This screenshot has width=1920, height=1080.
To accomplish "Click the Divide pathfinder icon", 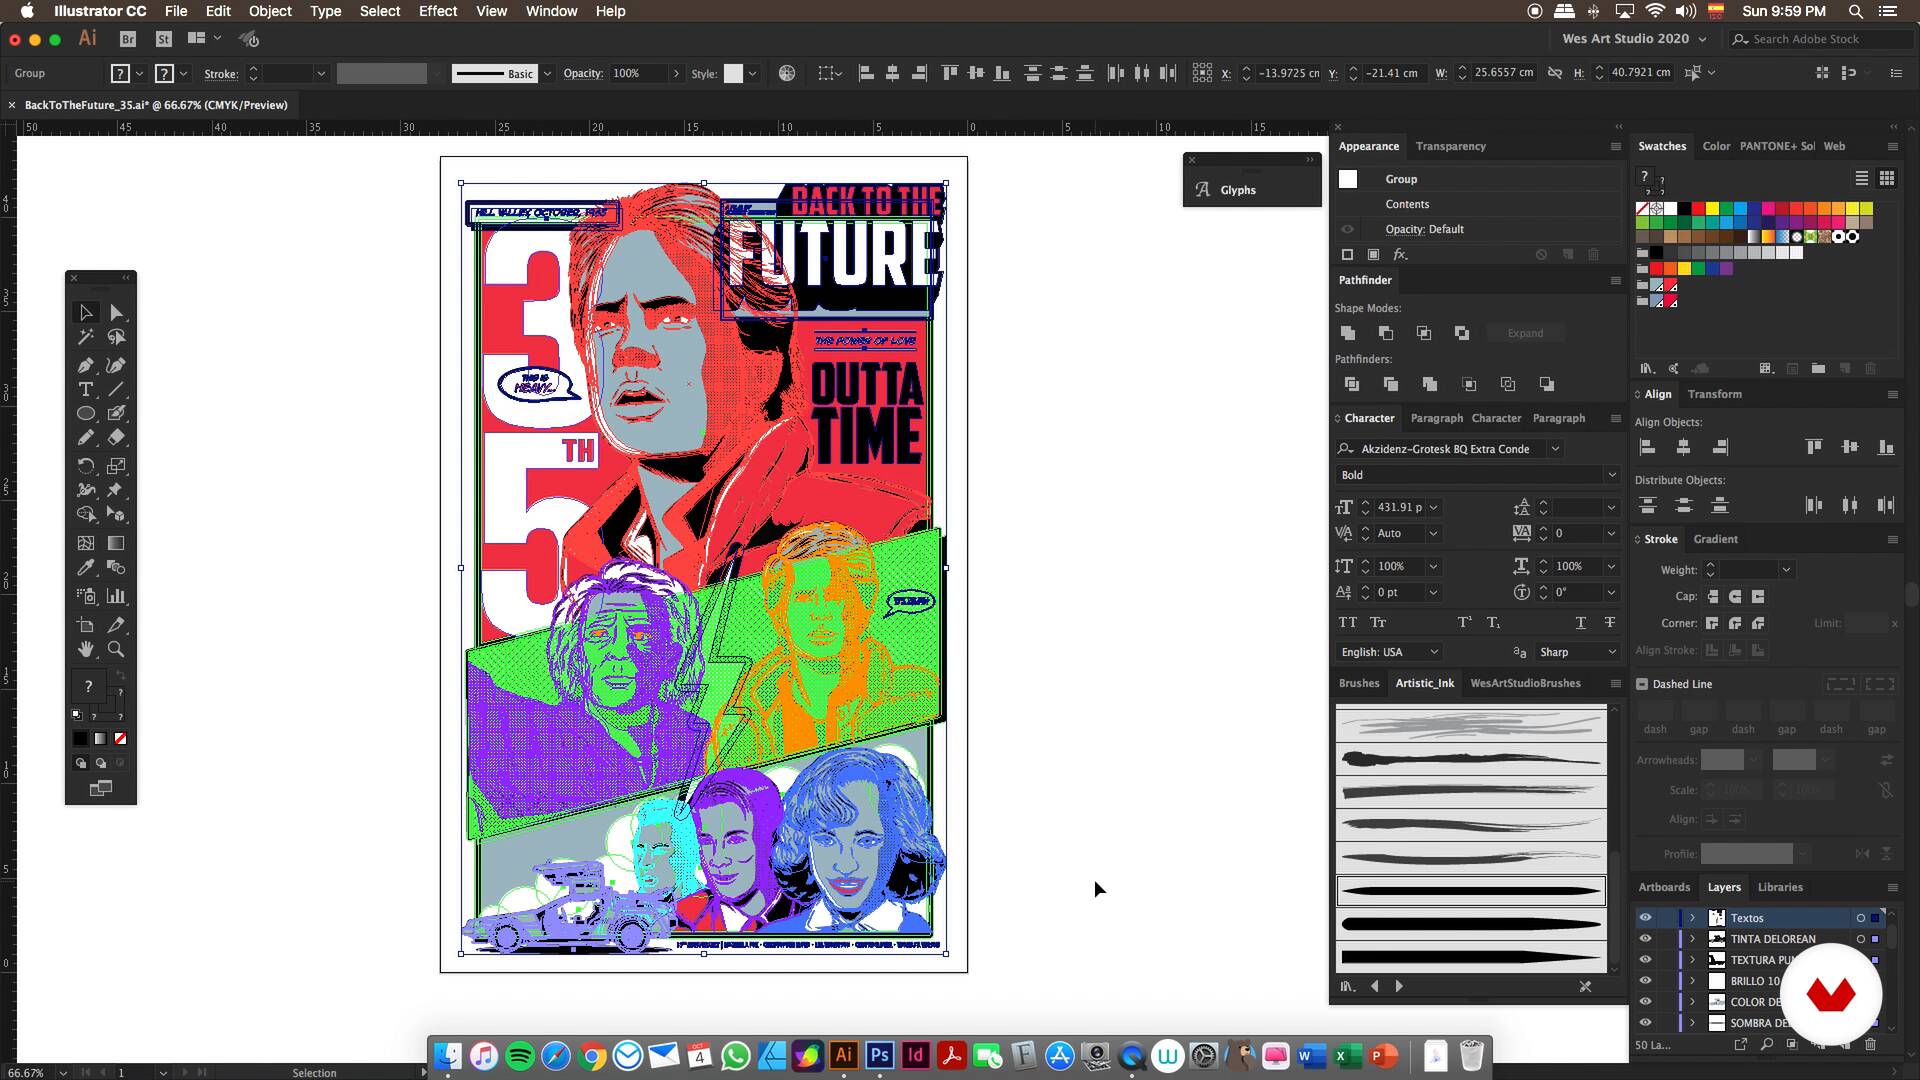I will (x=1352, y=384).
